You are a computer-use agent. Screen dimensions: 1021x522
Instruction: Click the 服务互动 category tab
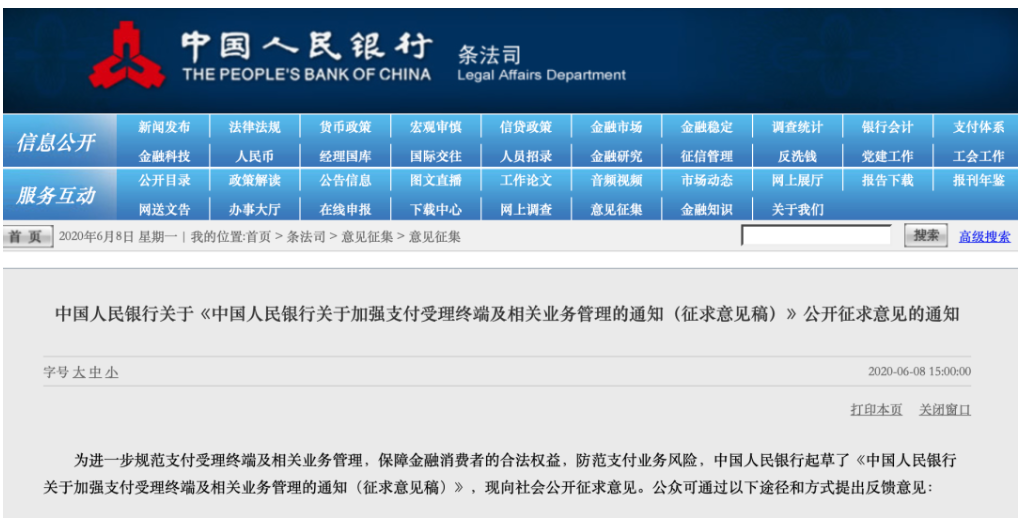tap(59, 195)
